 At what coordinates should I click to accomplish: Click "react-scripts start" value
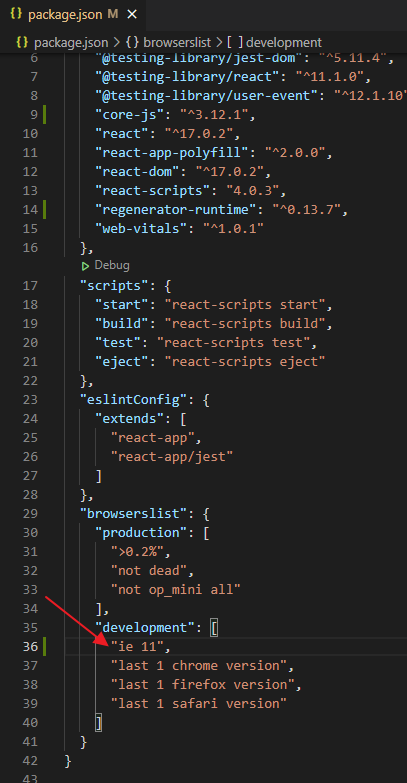coord(245,305)
